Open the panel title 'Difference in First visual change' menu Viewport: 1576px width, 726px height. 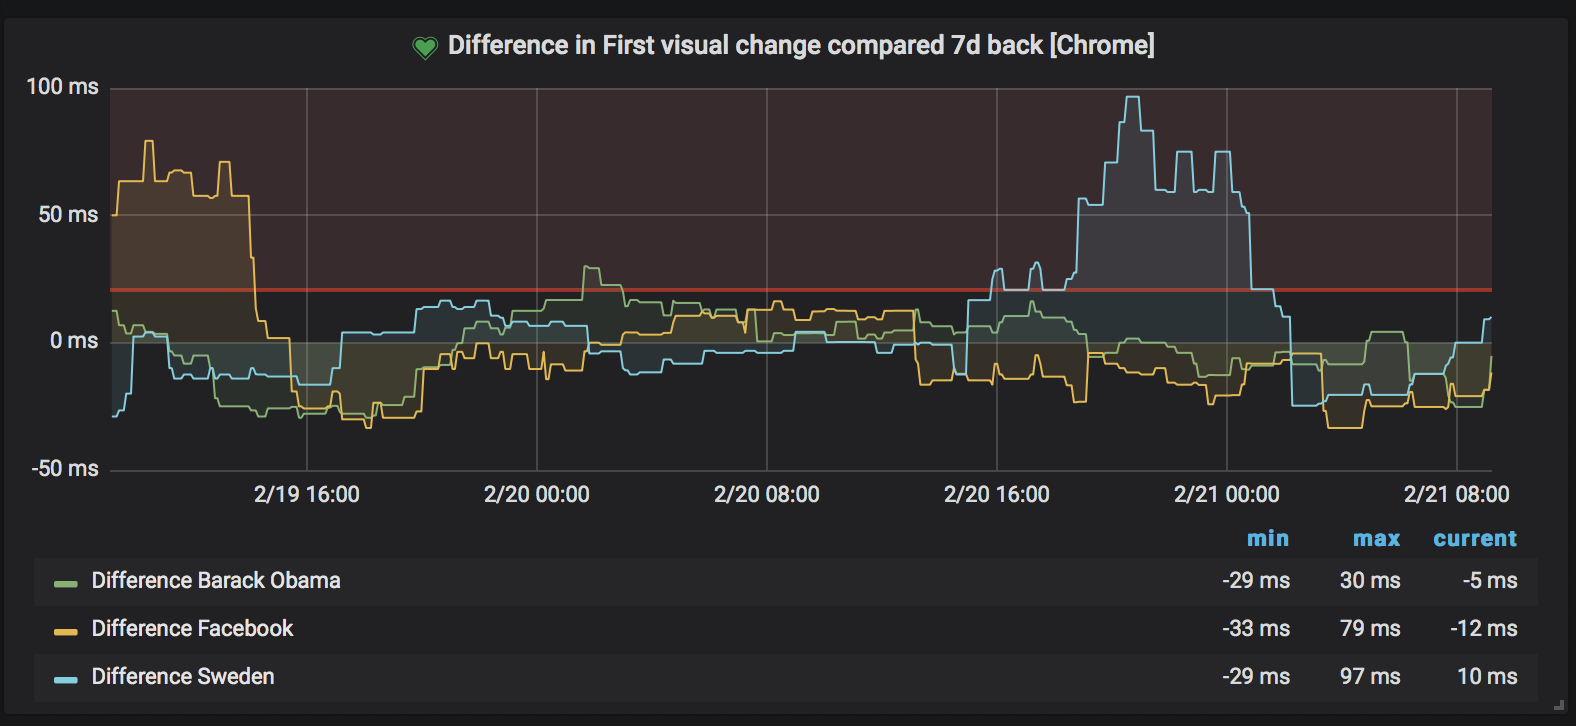[801, 45]
